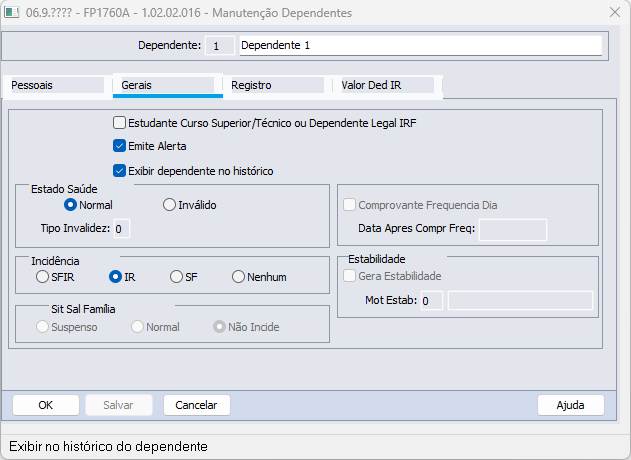Select the Gerais tab
The width and height of the screenshot is (631, 460).
coord(168,85)
